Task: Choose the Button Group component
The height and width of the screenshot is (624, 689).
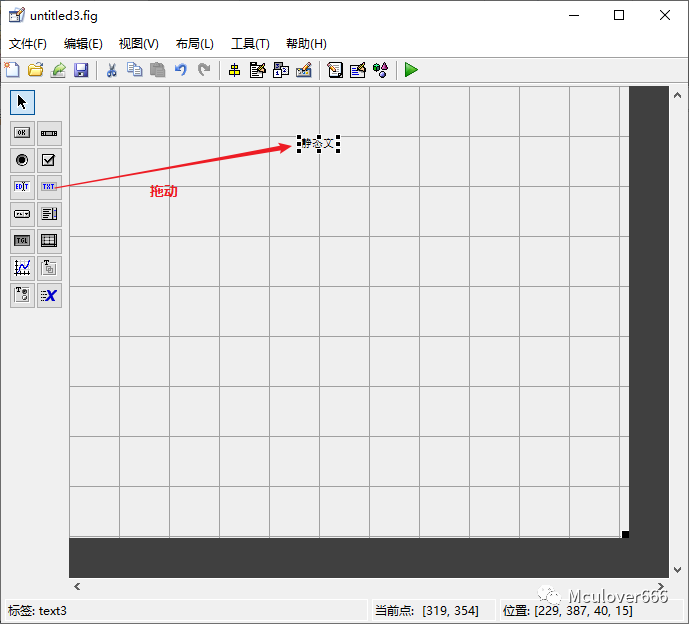Action: (22, 295)
